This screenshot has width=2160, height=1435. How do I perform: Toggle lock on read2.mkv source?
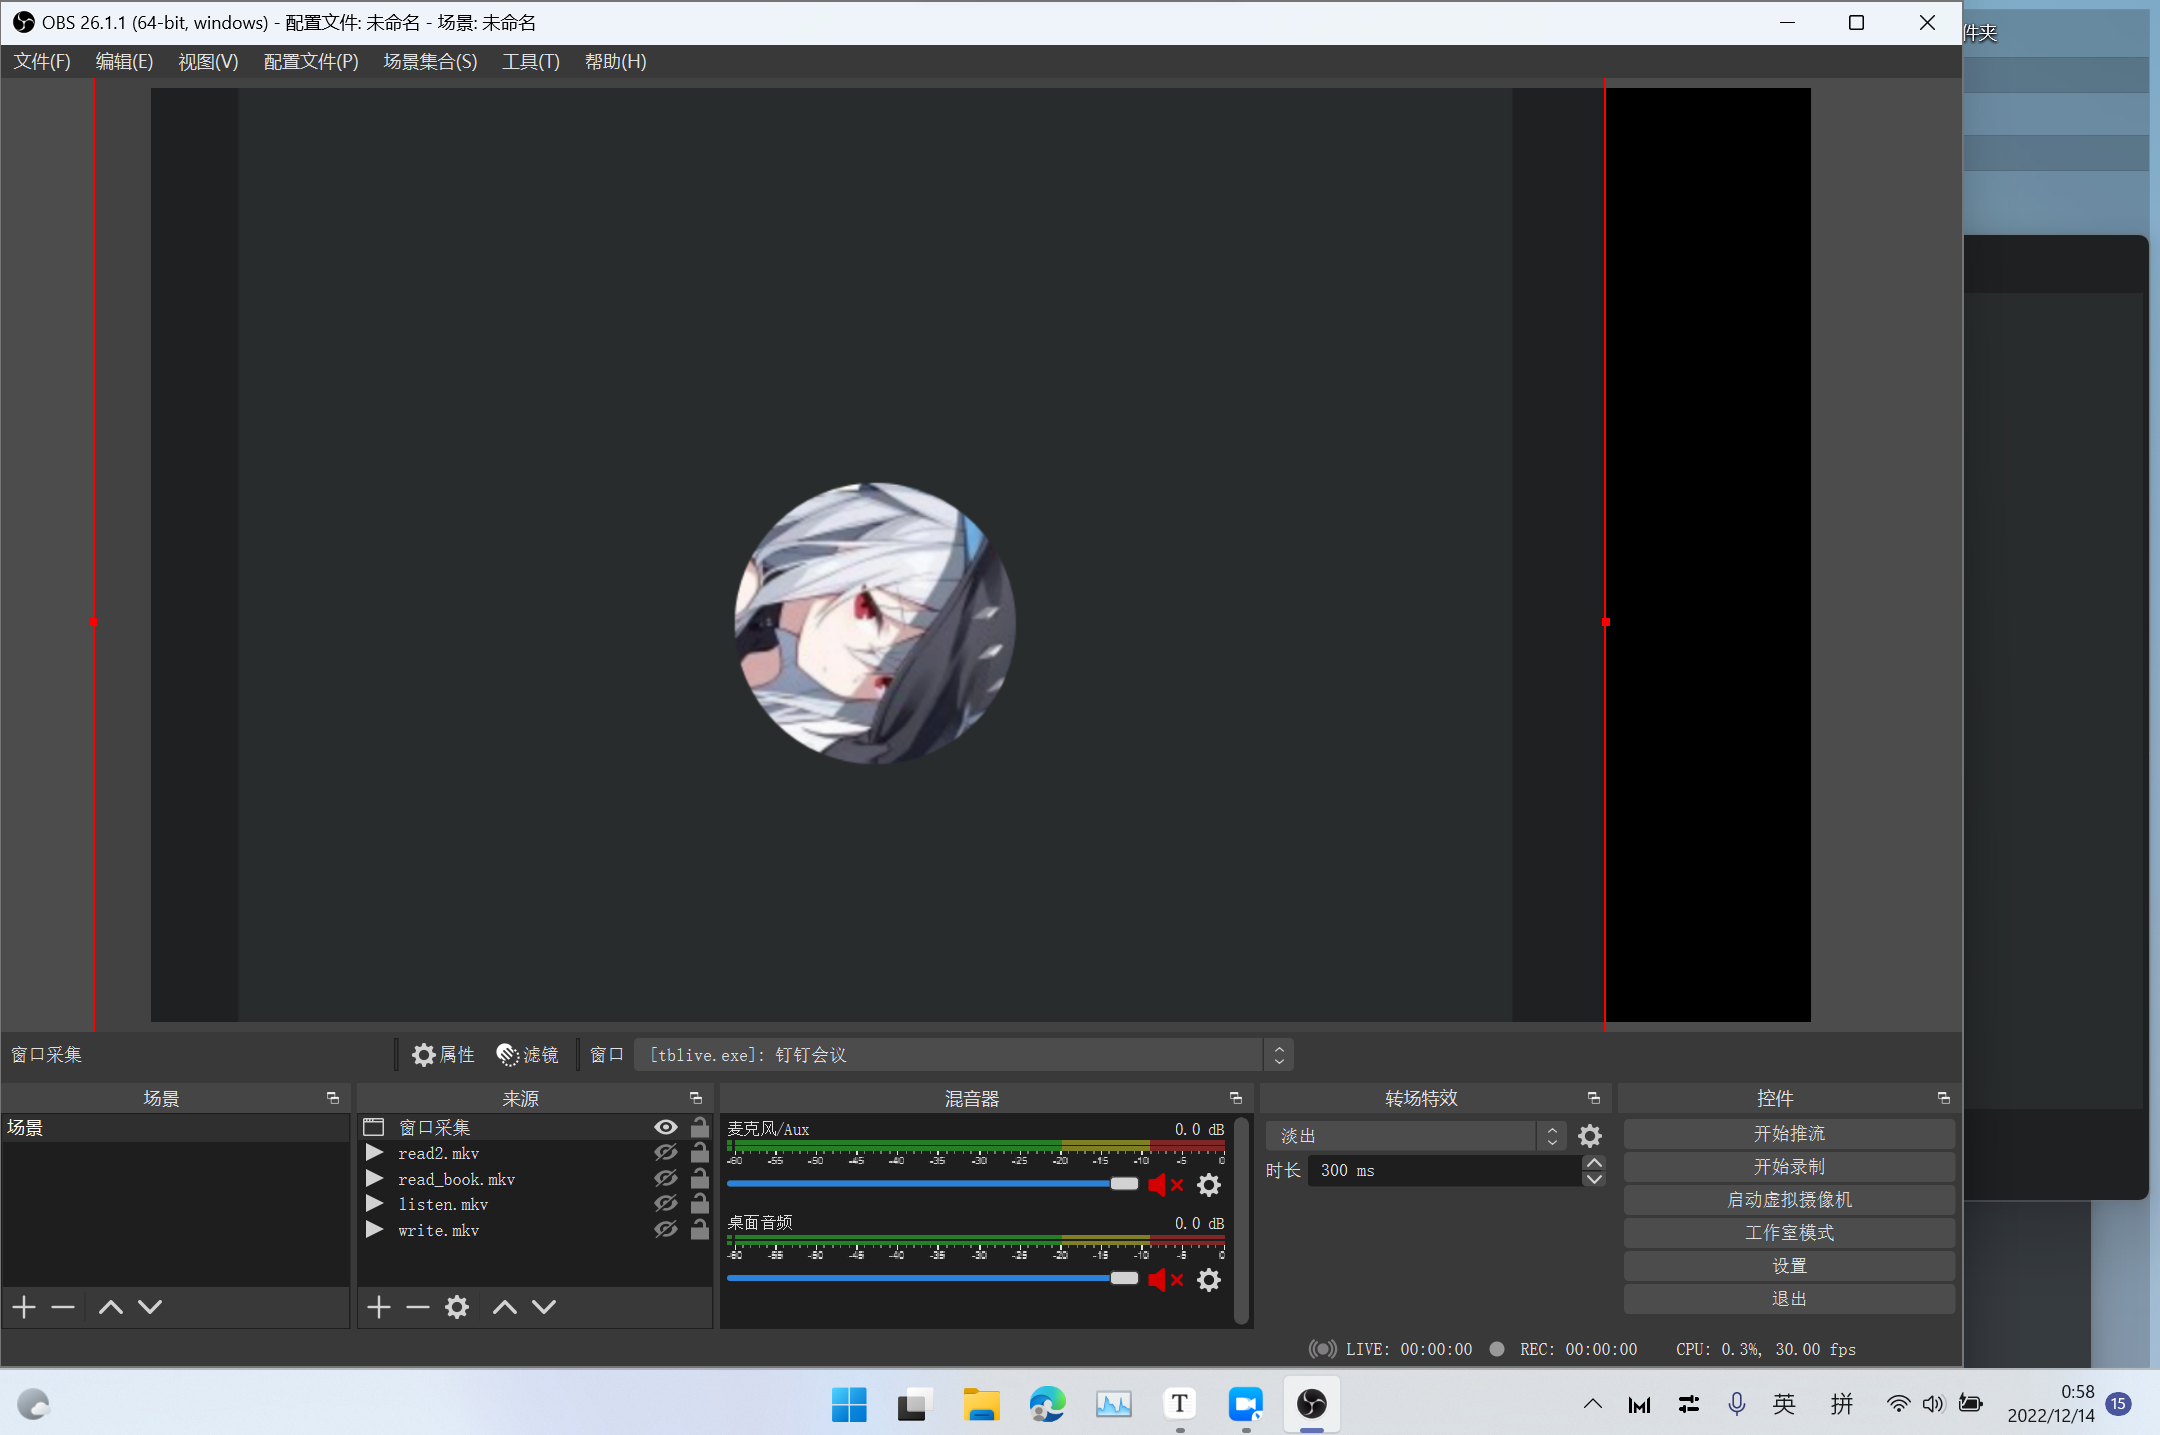point(700,1153)
